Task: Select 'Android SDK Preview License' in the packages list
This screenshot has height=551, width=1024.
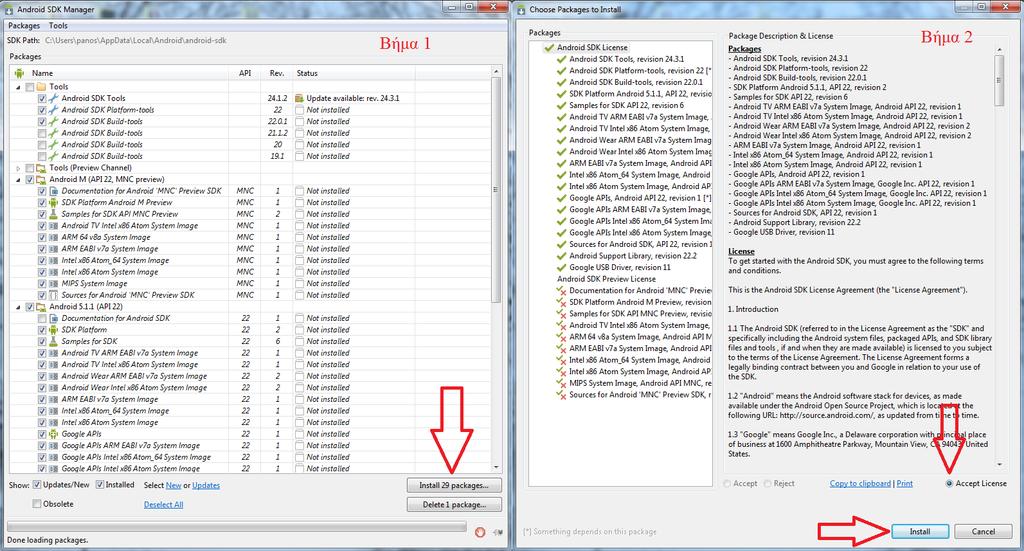Action: (x=606, y=279)
